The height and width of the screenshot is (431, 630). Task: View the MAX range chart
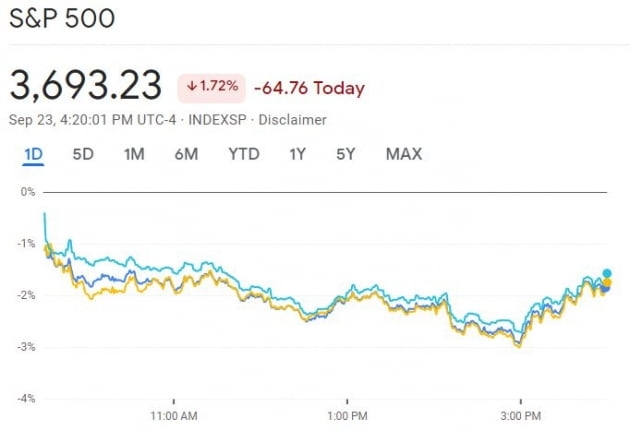pos(404,154)
